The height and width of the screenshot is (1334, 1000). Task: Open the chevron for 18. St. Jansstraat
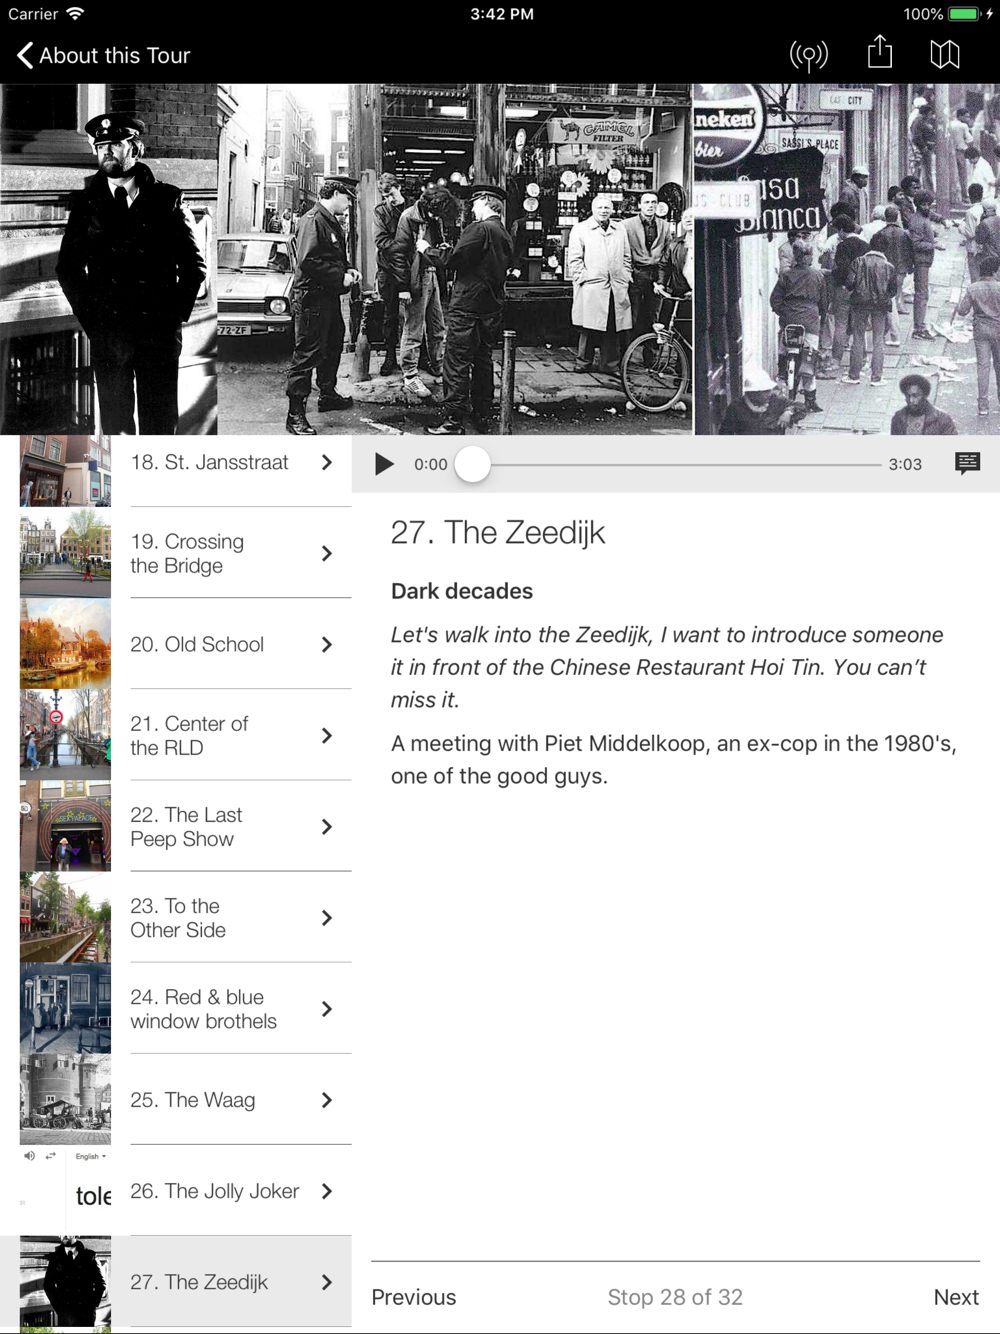tap(326, 462)
